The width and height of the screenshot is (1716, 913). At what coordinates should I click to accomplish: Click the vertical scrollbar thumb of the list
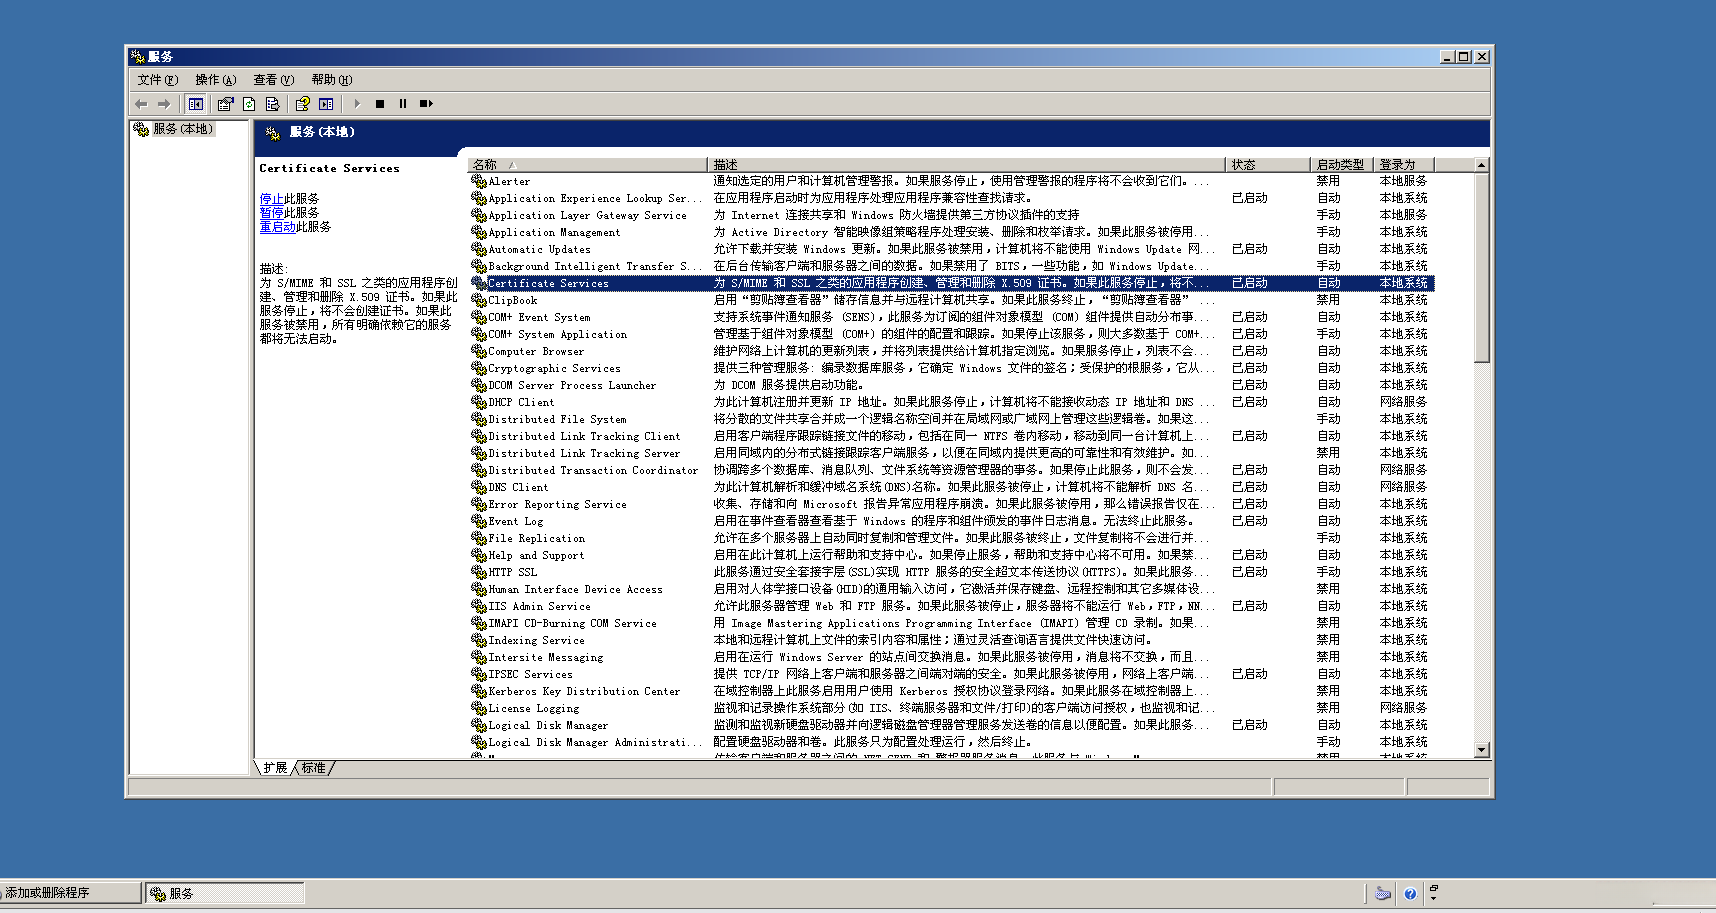point(1481,267)
